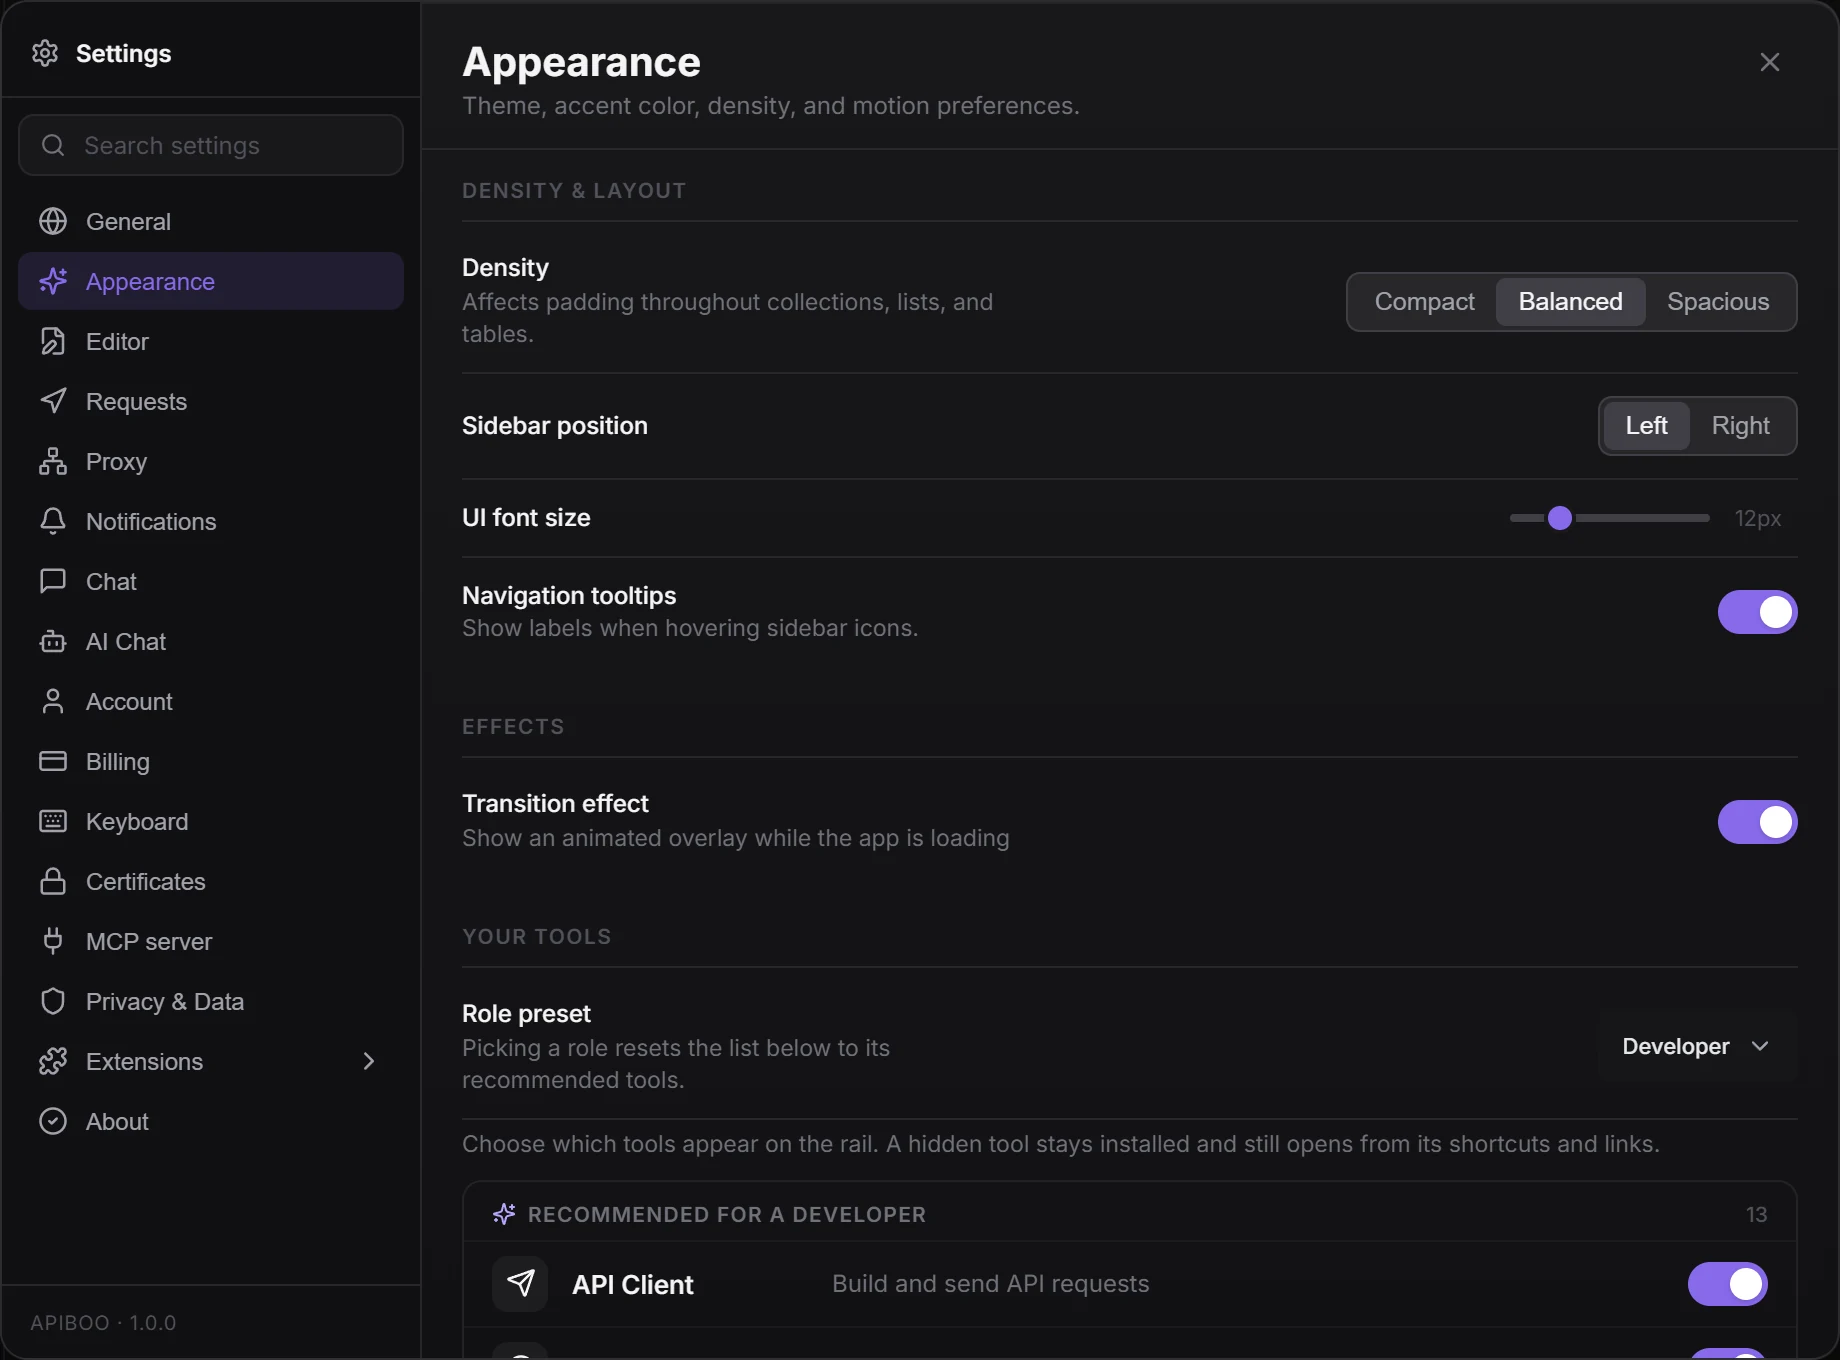1840x1360 pixels.
Task: Click the credit card icon for Billing
Action: tap(53, 761)
